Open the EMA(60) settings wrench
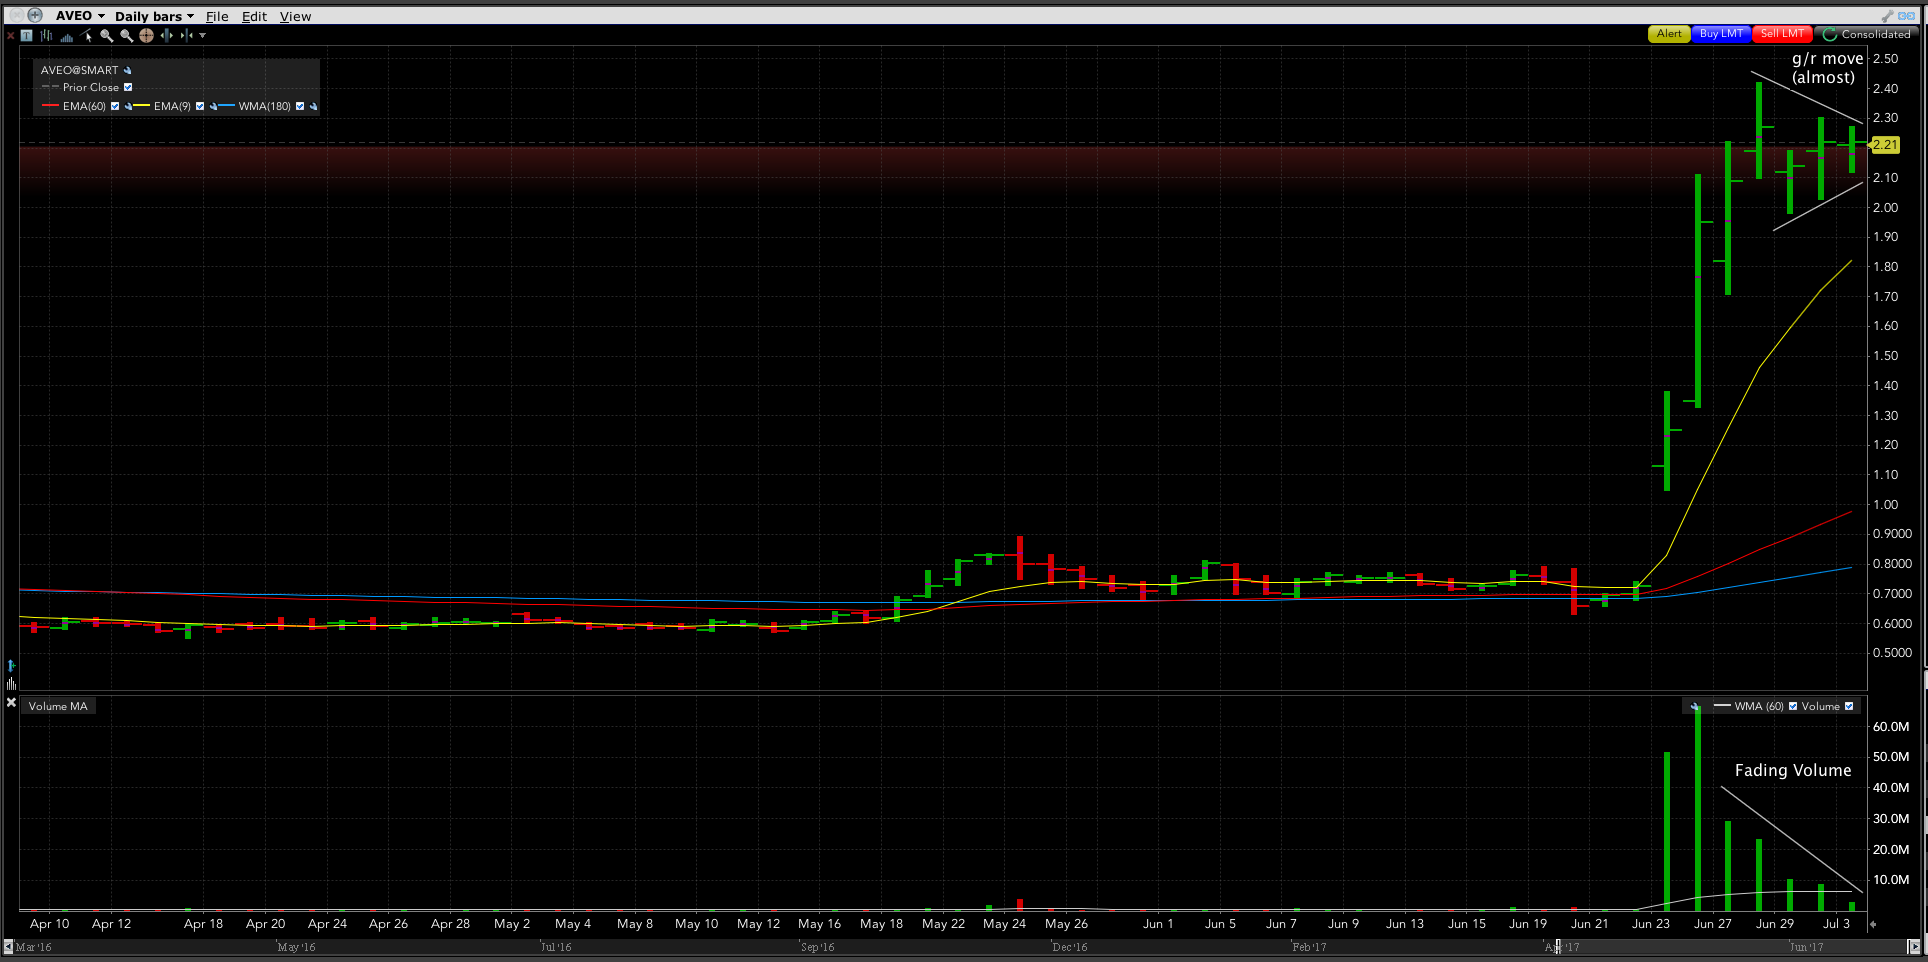 tap(128, 106)
